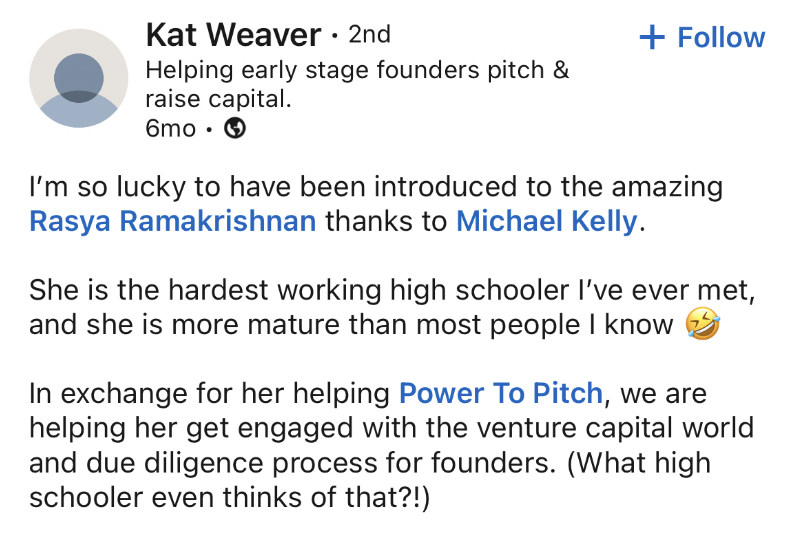The image size is (794, 534).
Task: Click the 'In exchange for her helping' text
Action: point(210,393)
